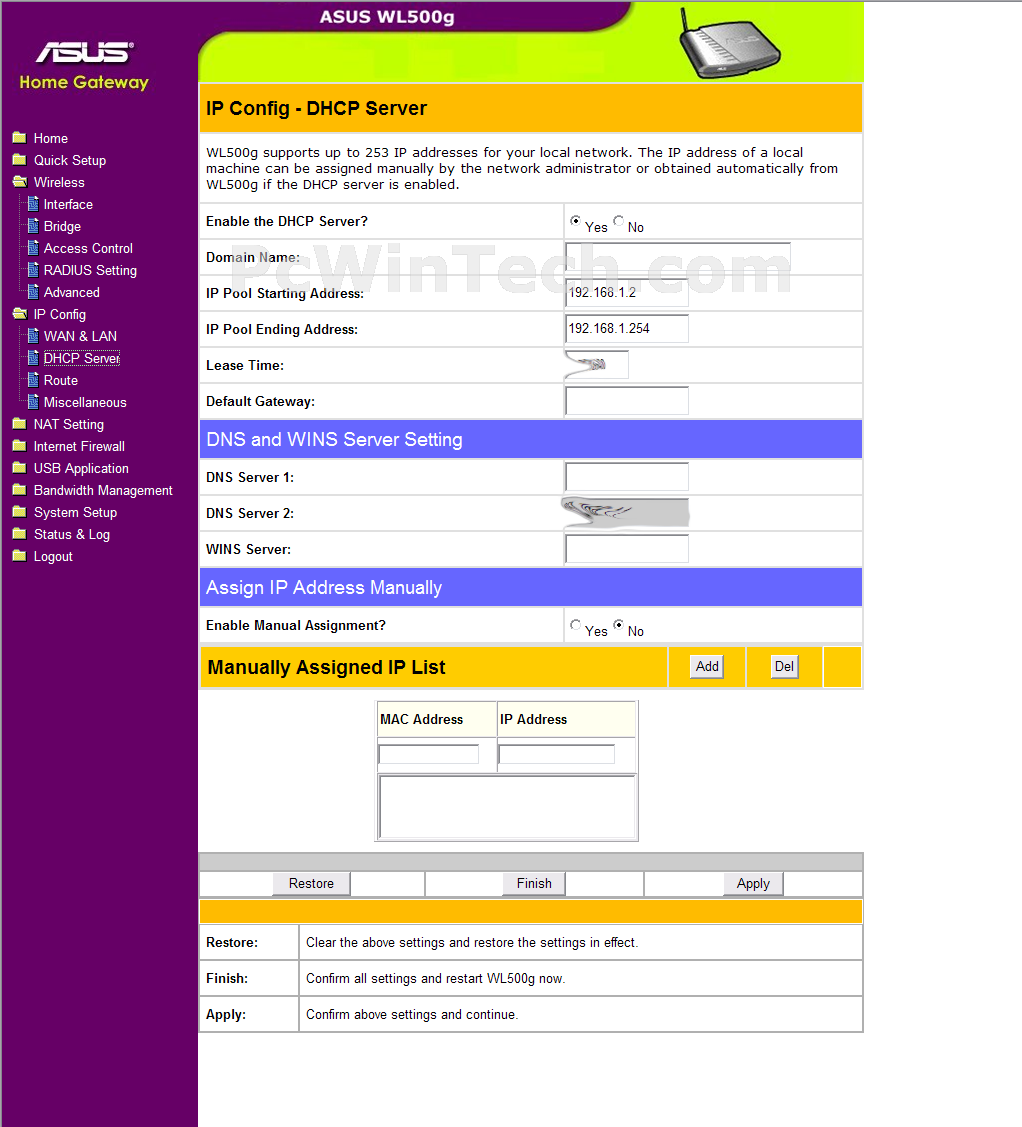Open the Route page
Screen dimensions: 1022x1127
[61, 380]
